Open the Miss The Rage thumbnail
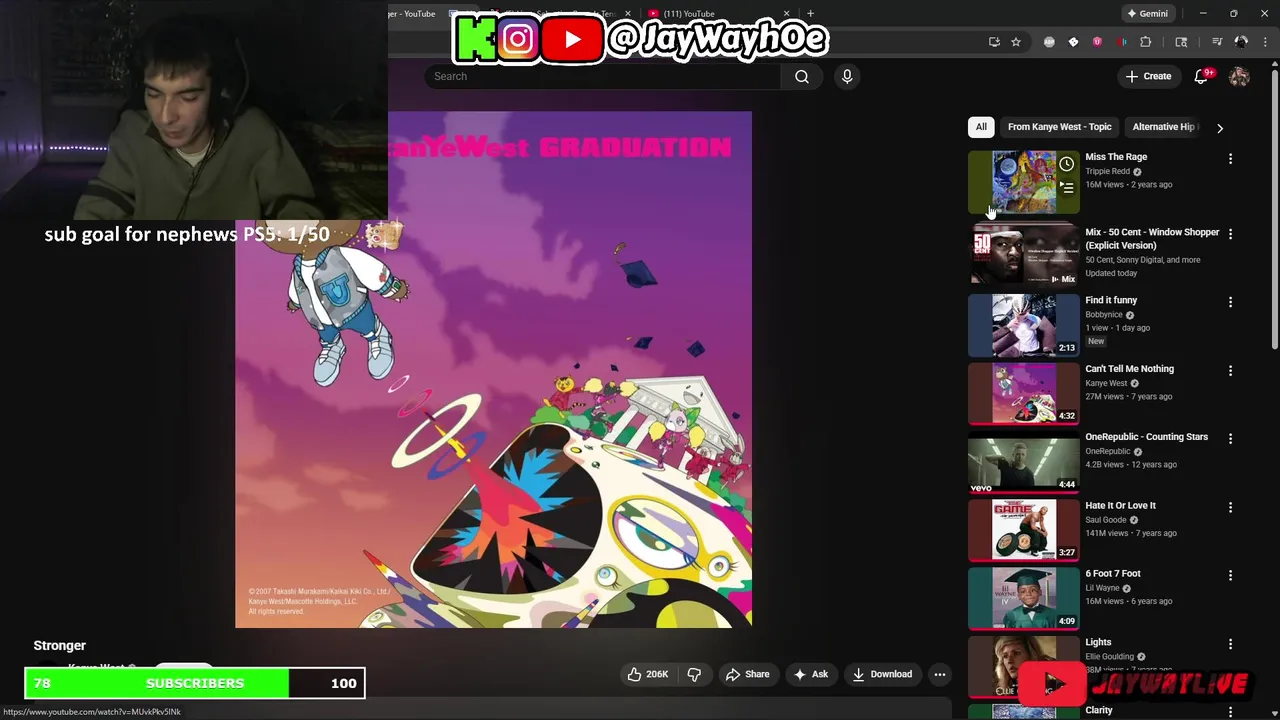Viewport: 1280px width, 720px height. coord(1024,182)
